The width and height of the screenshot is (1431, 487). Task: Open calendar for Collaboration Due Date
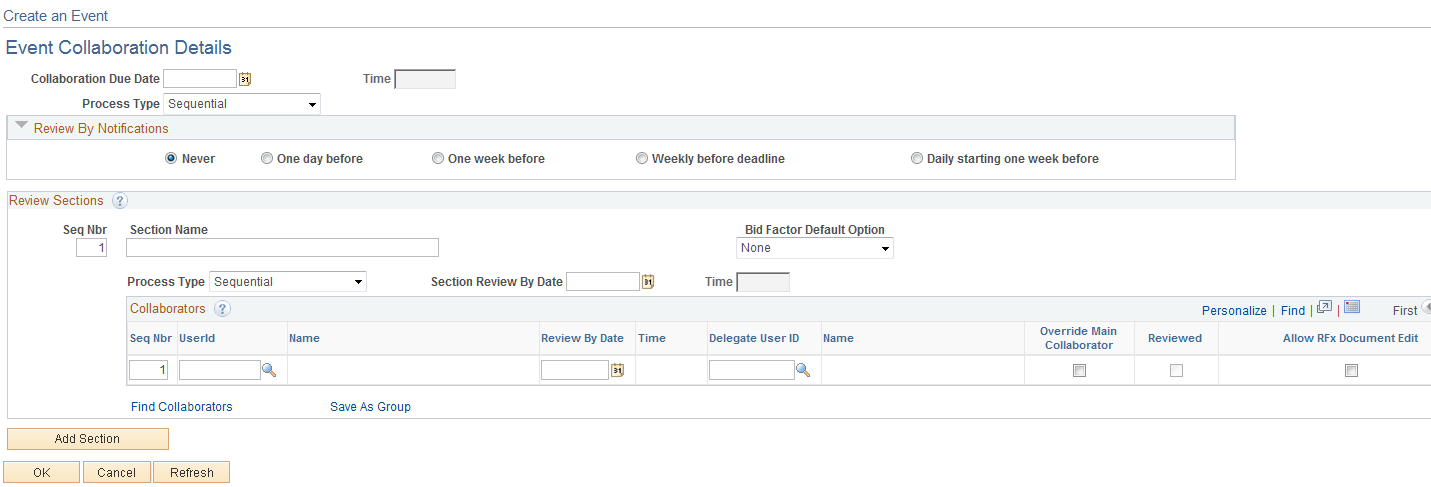245,79
